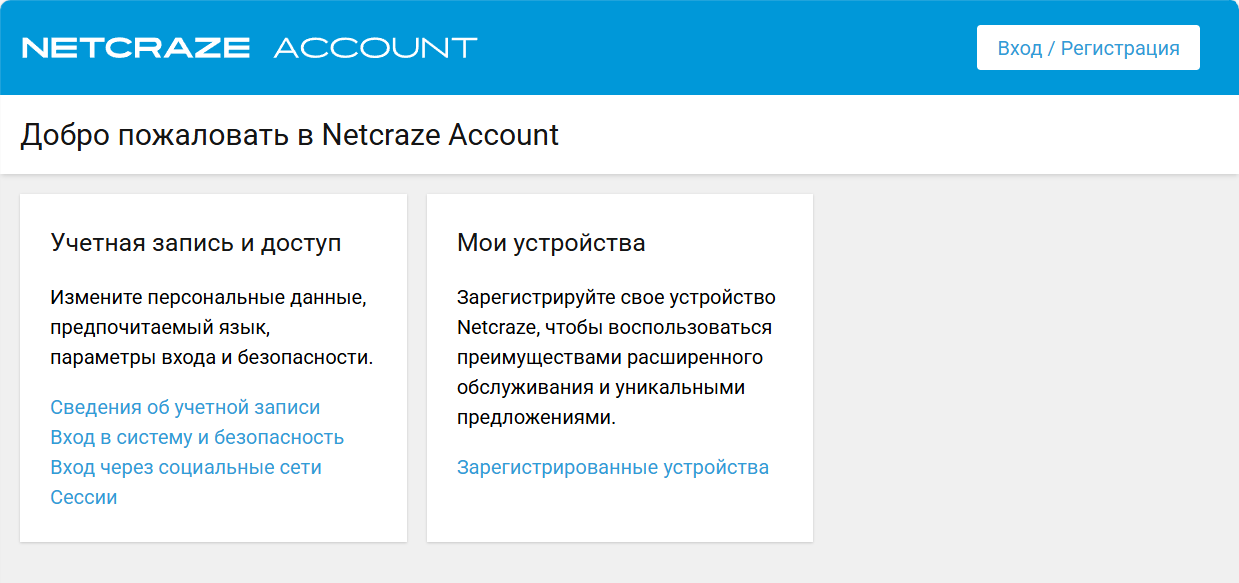This screenshot has height=583, width=1239.
Task: Open Сведения об учетной записи link
Action: click(185, 407)
